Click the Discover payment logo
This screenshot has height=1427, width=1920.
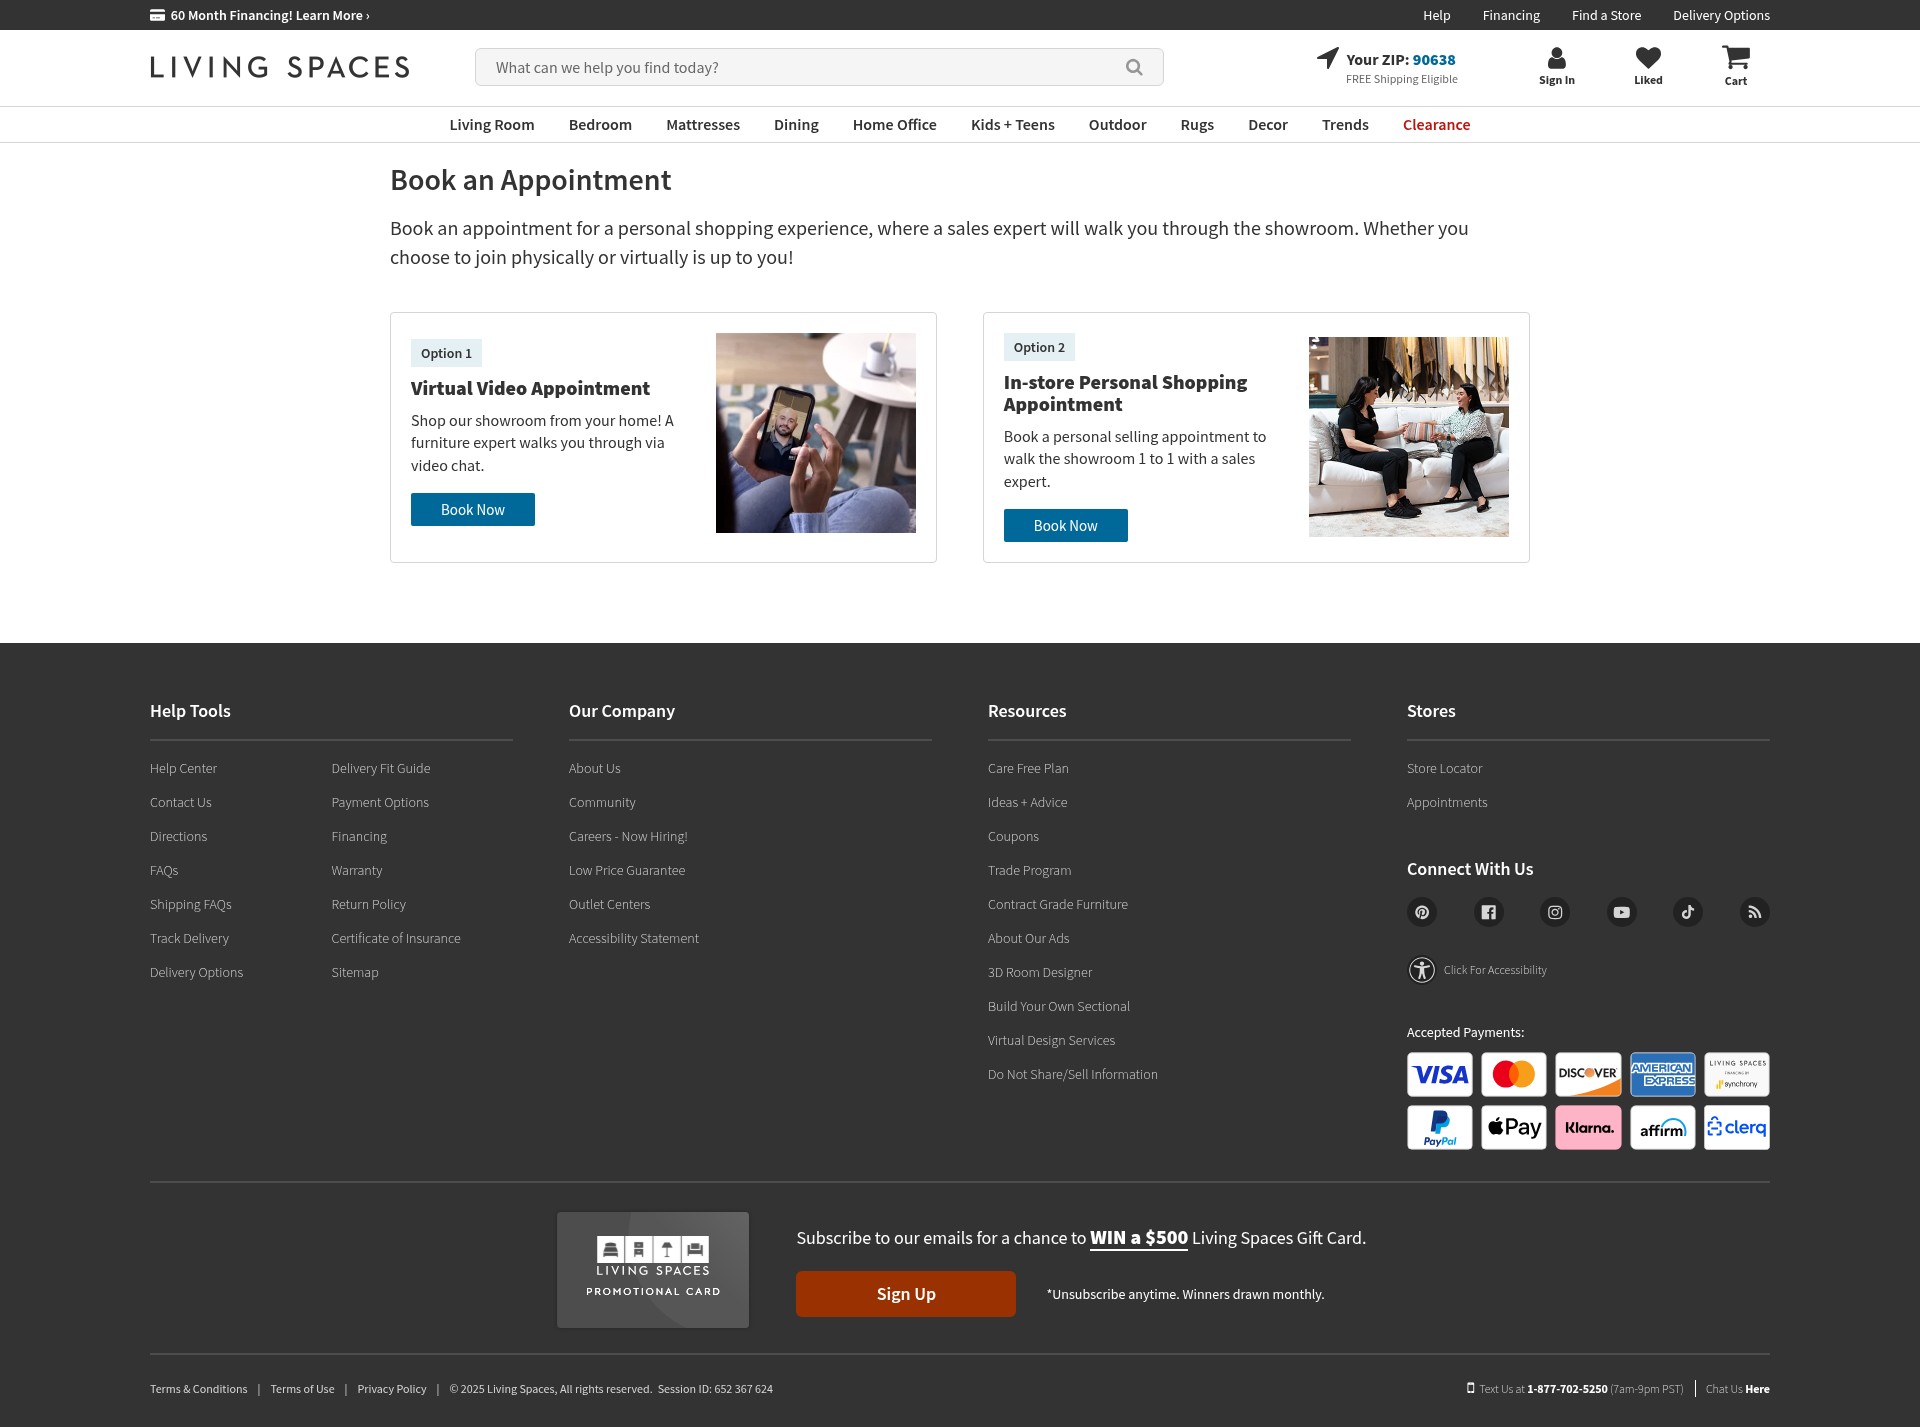1588,1074
